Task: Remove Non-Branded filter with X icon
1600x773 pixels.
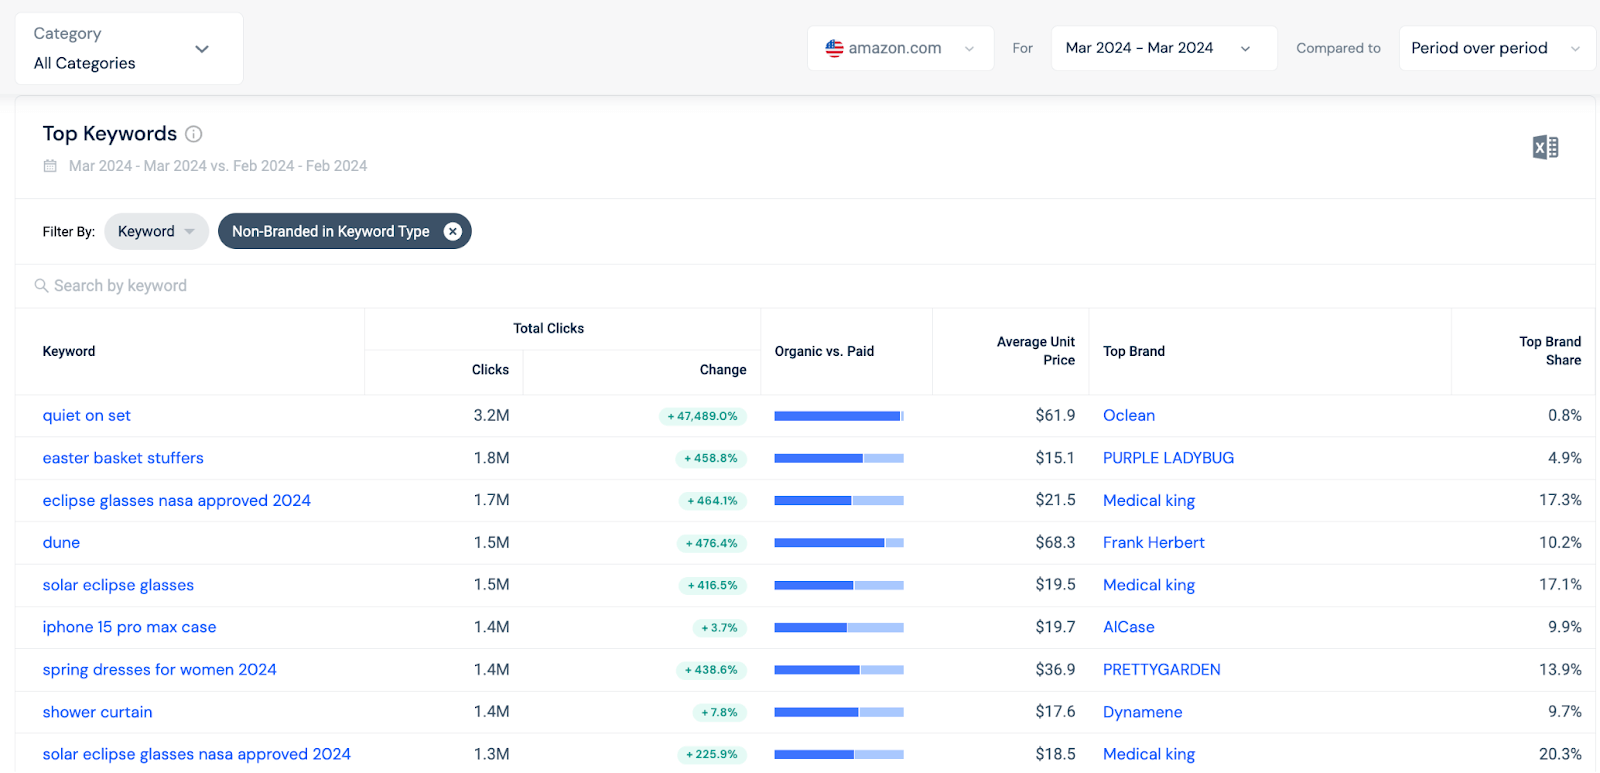Action: [453, 231]
